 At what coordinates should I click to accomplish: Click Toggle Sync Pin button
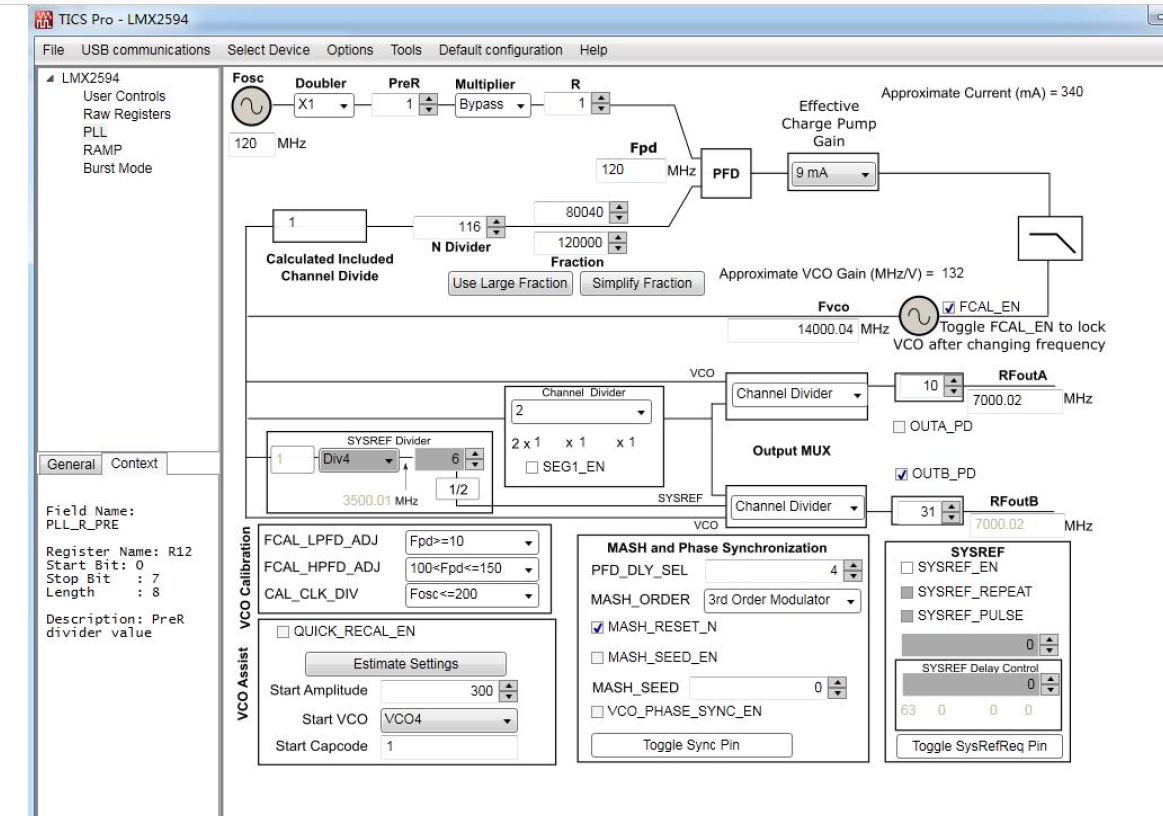click(691, 746)
